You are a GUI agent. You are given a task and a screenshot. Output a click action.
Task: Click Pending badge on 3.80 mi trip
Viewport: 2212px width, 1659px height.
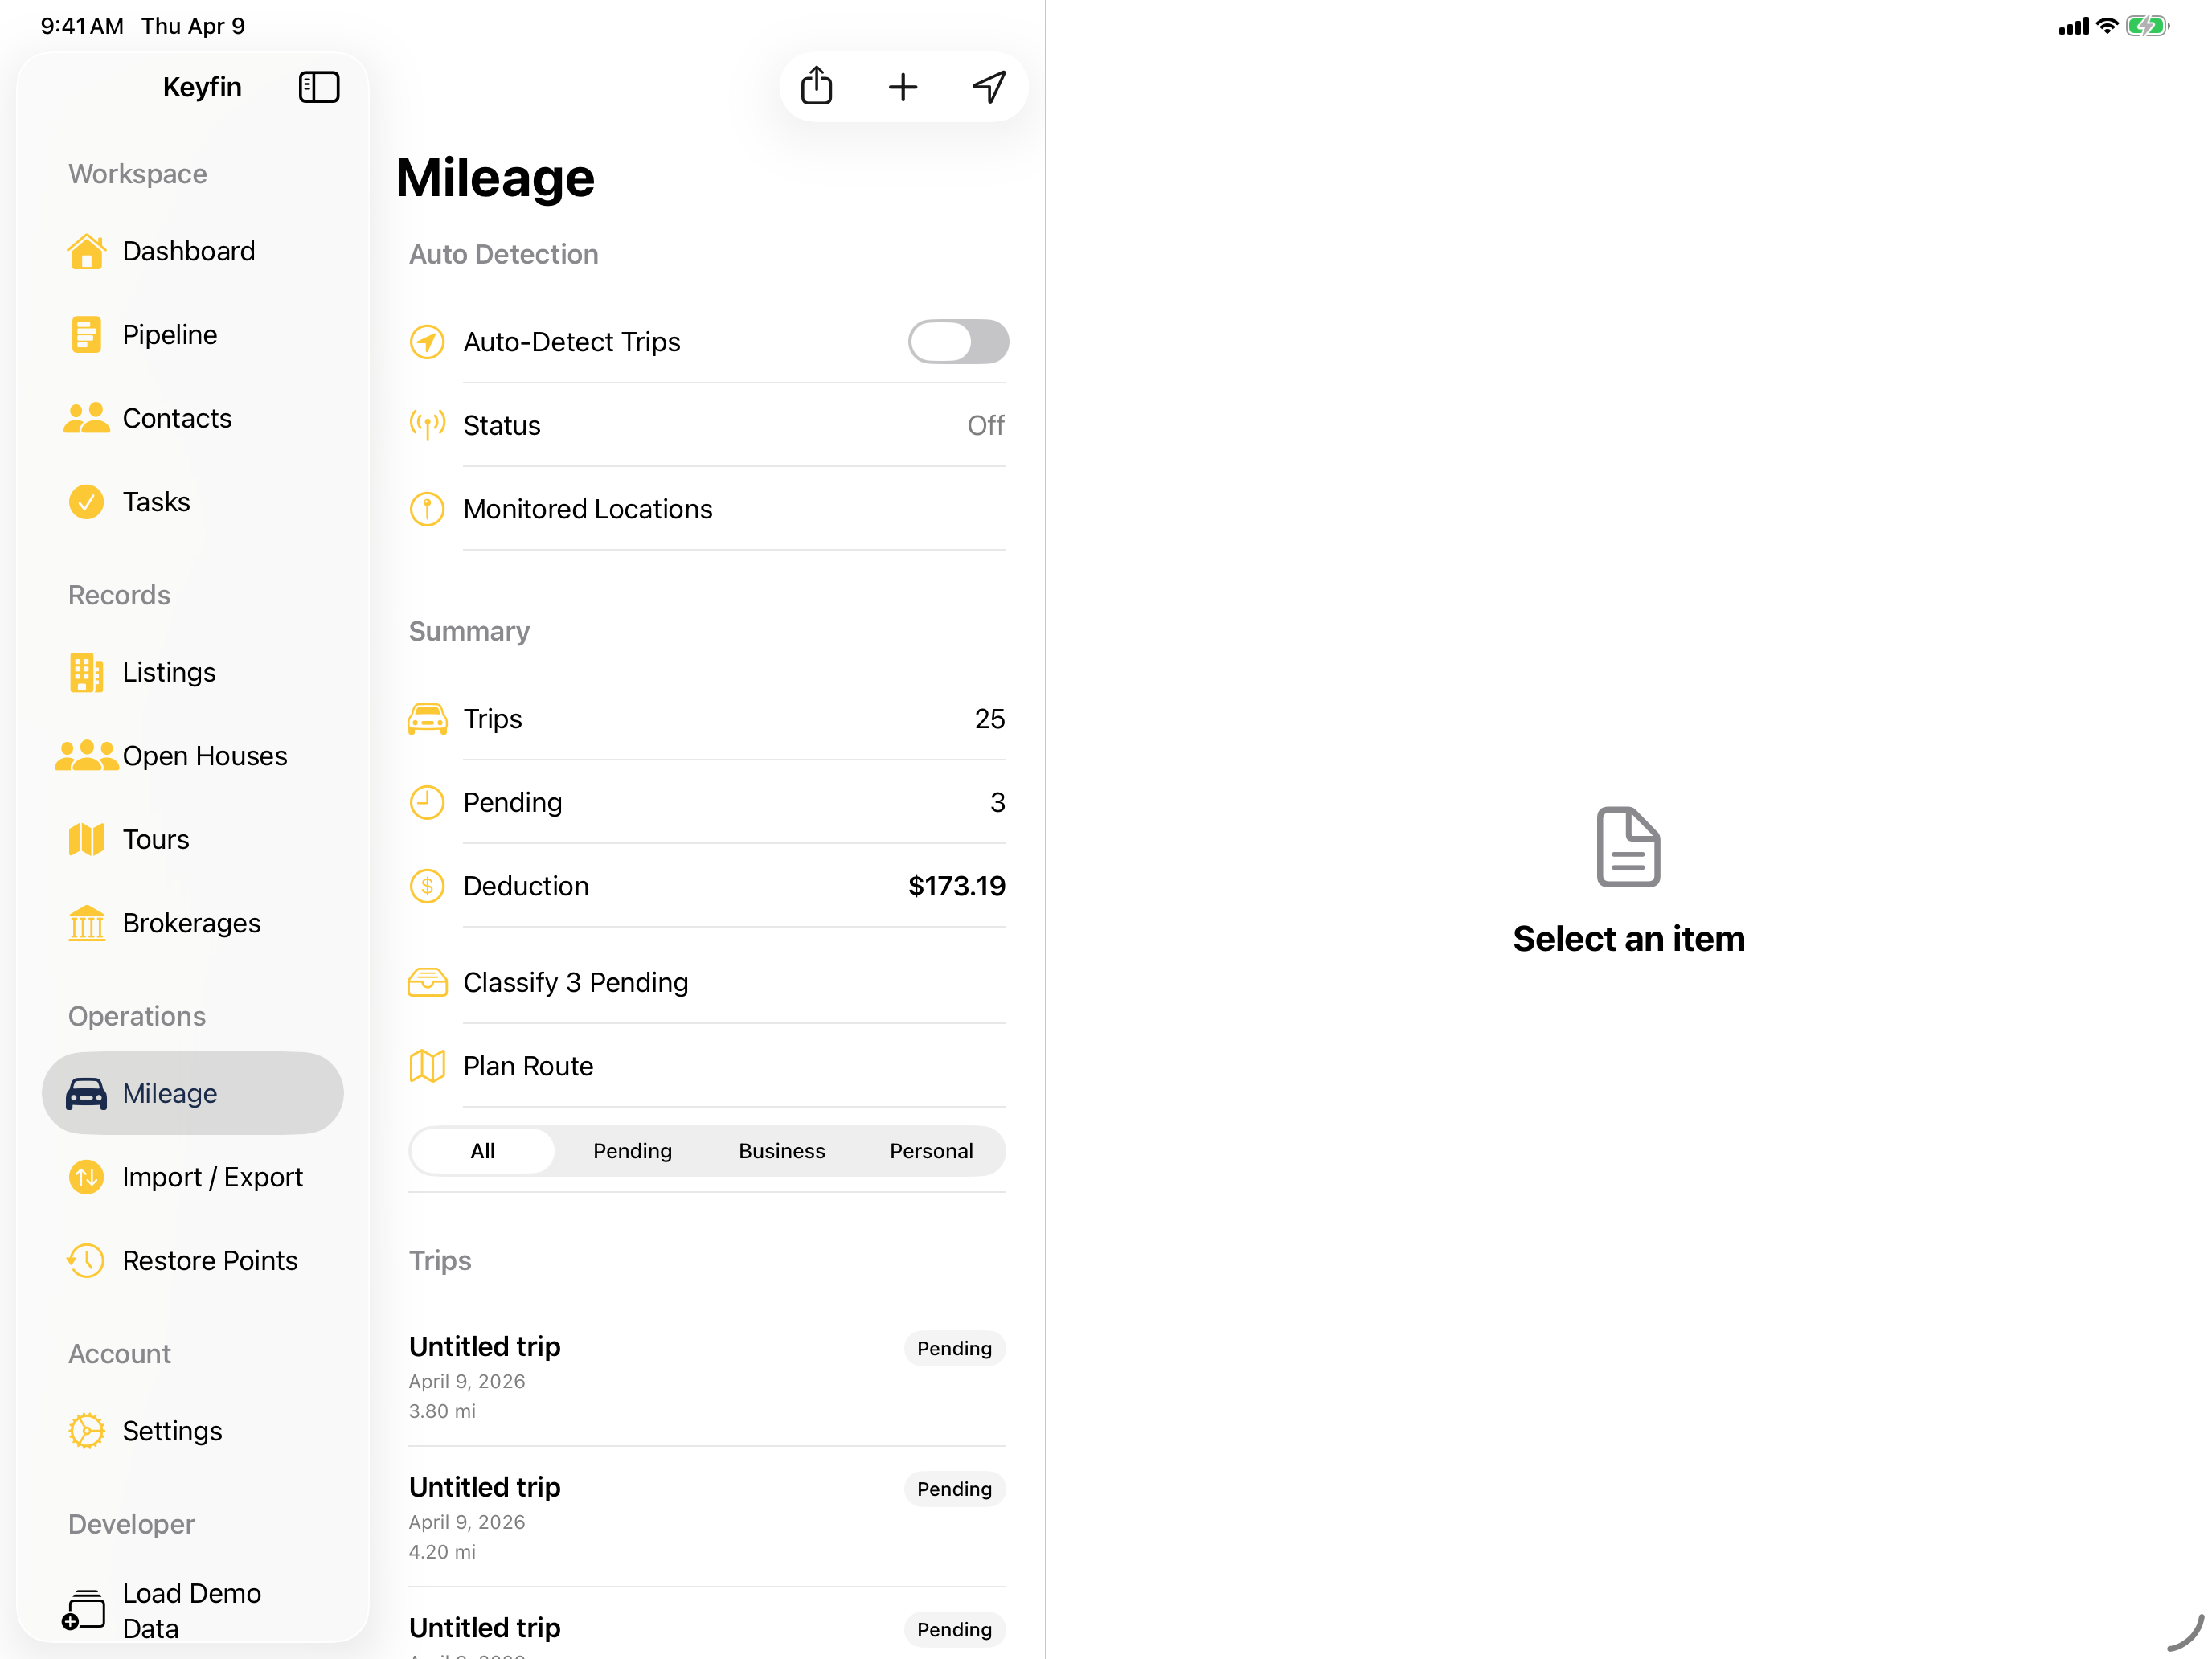coord(954,1348)
